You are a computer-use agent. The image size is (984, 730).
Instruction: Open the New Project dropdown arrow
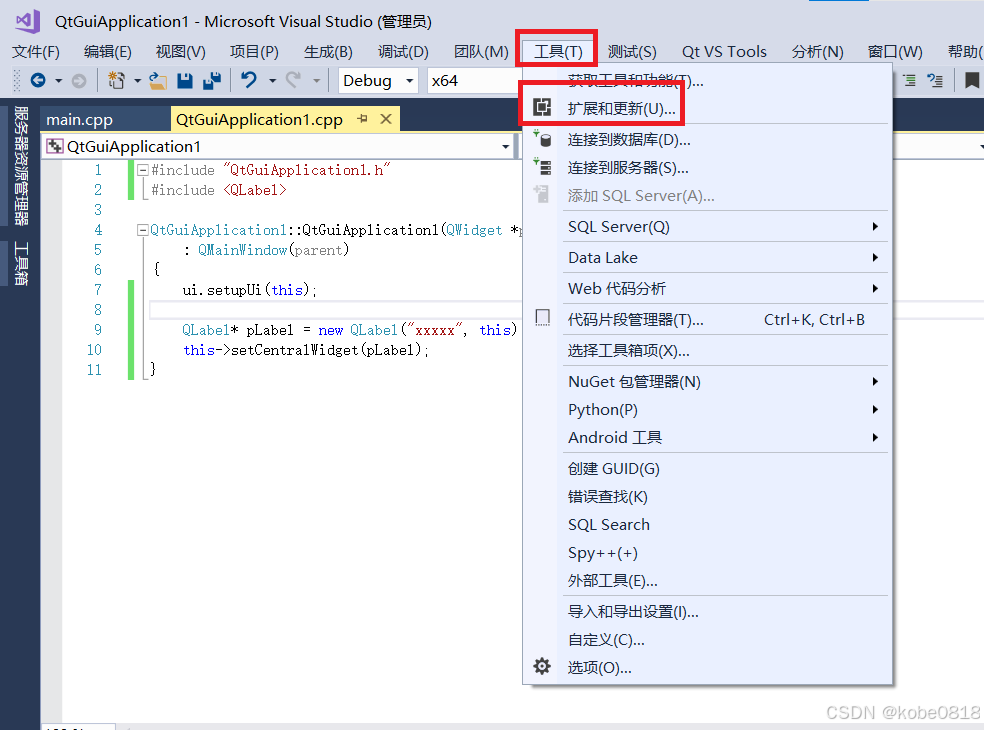(137, 81)
